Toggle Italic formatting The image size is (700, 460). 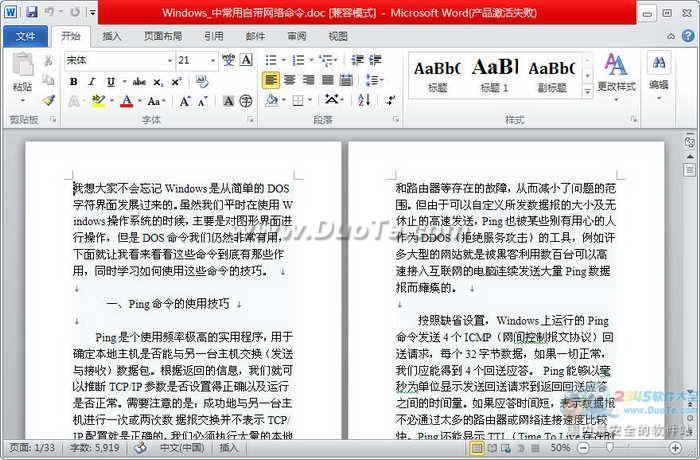pos(92,82)
